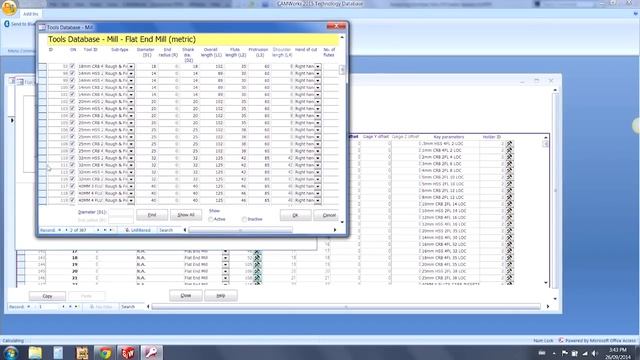
Task: Toggle ON checkbox for 18mm CRB first row
Action: [x=72, y=66]
